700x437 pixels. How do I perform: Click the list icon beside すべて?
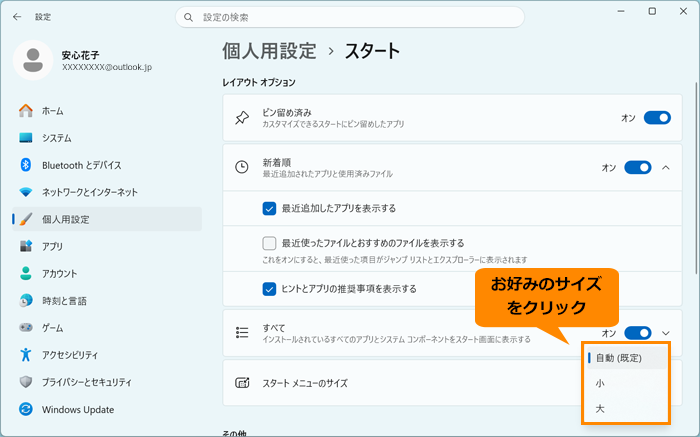242,333
